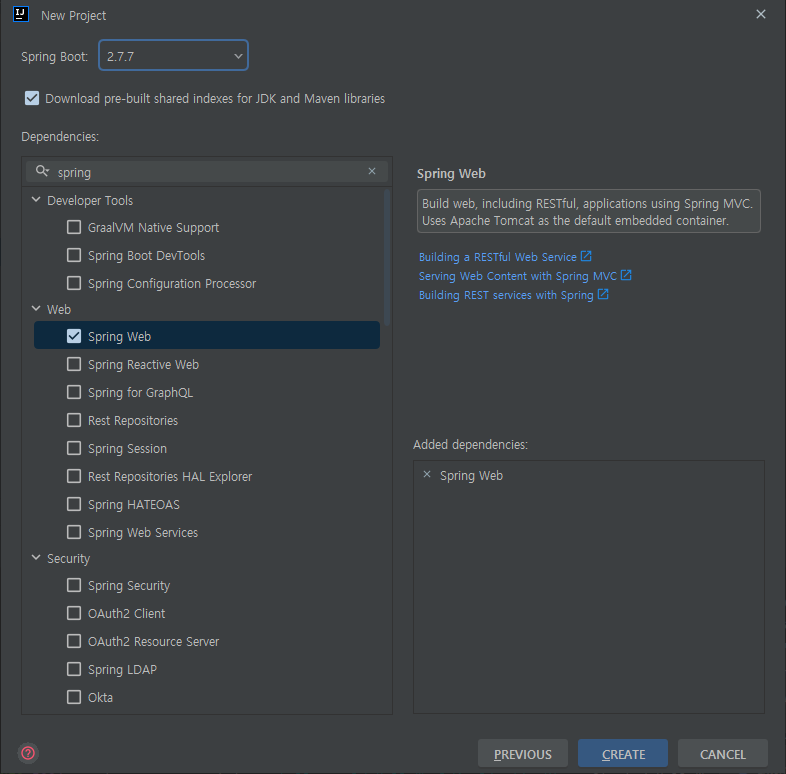The width and height of the screenshot is (786, 774).
Task: Click the IntelliJ IDEA logo icon
Action: [x=21, y=15]
